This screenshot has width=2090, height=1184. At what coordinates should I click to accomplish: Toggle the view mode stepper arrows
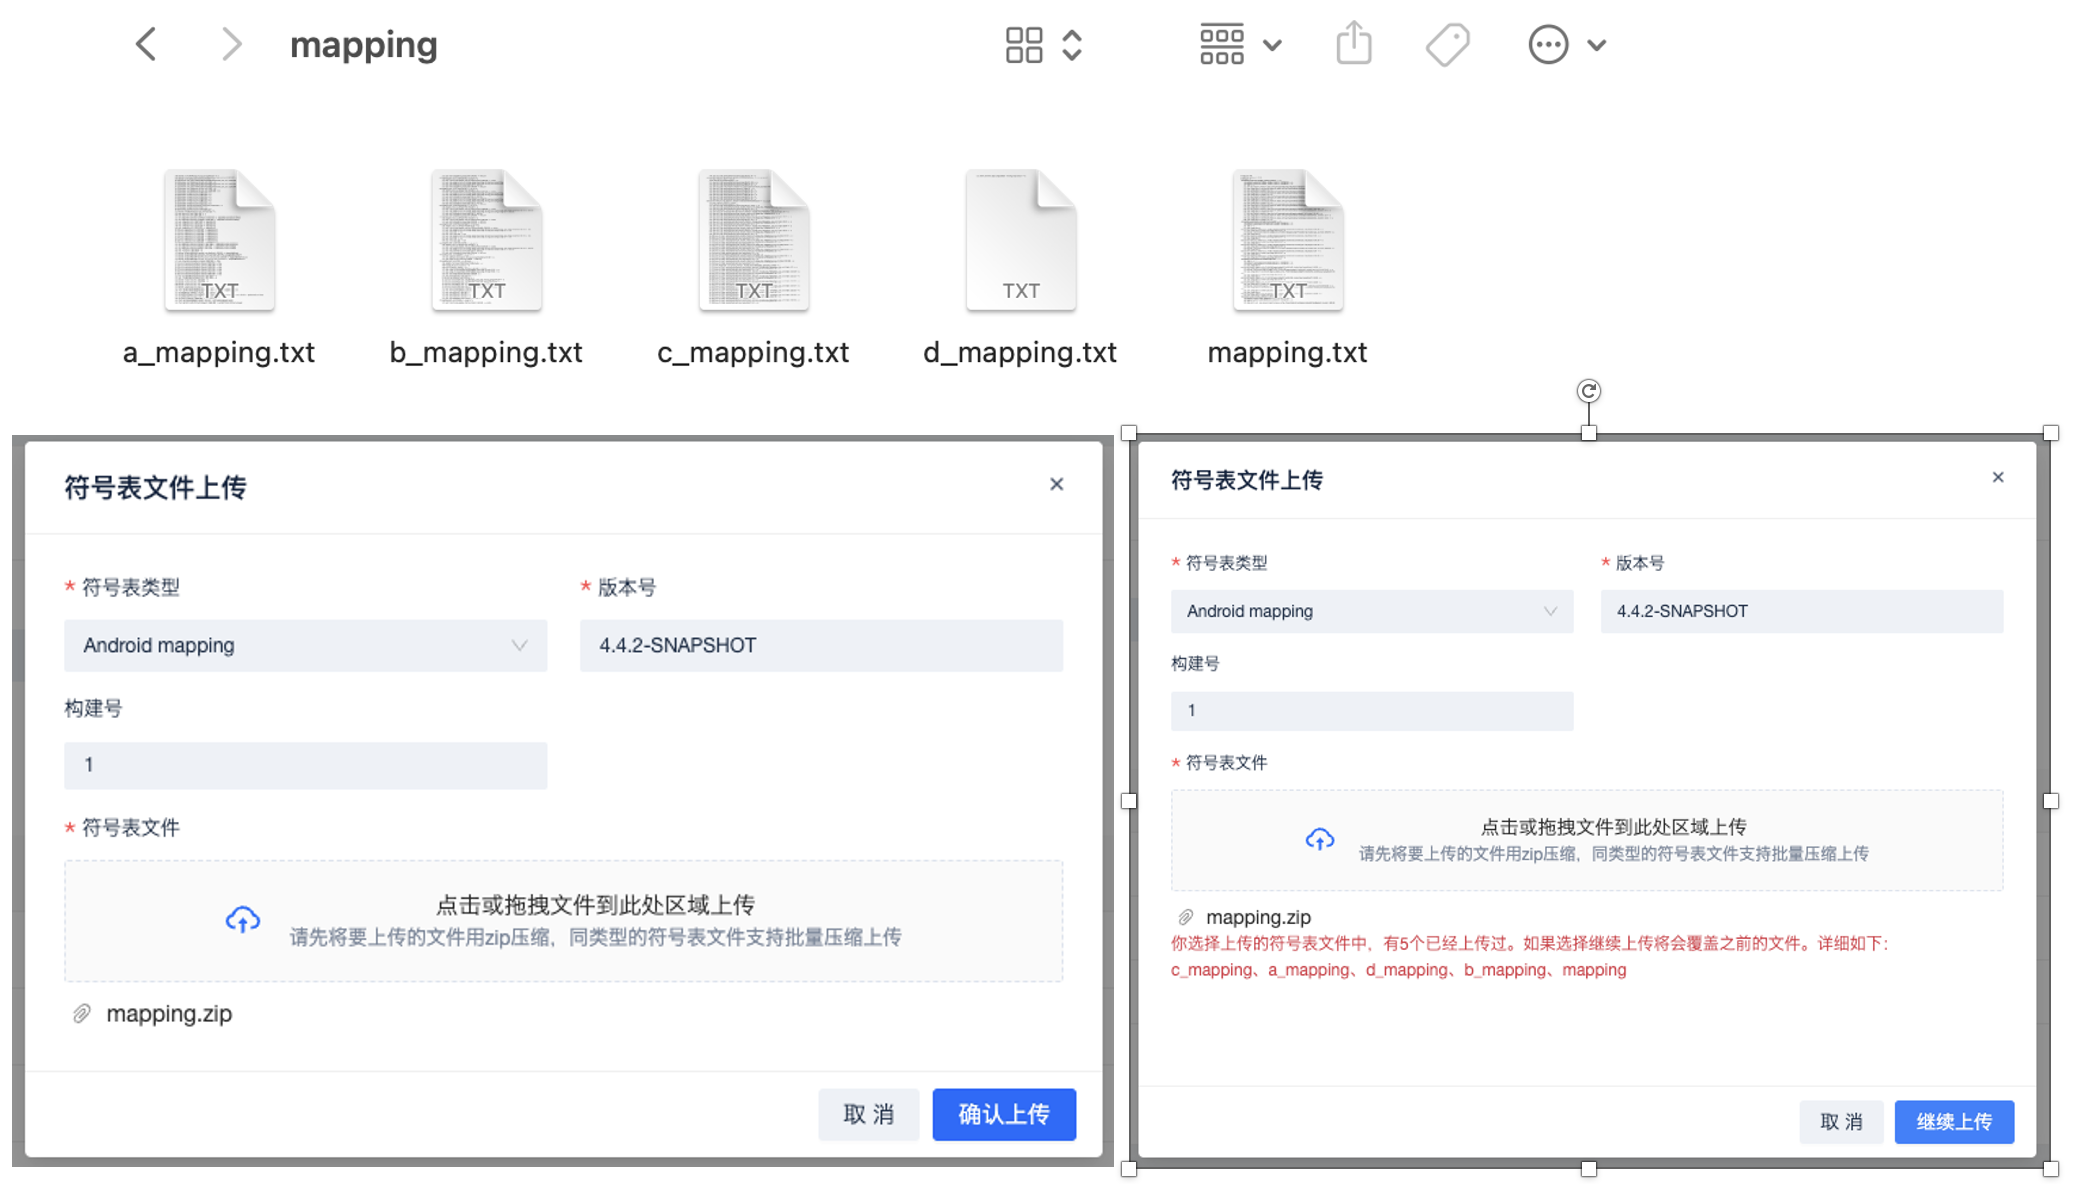click(1072, 45)
